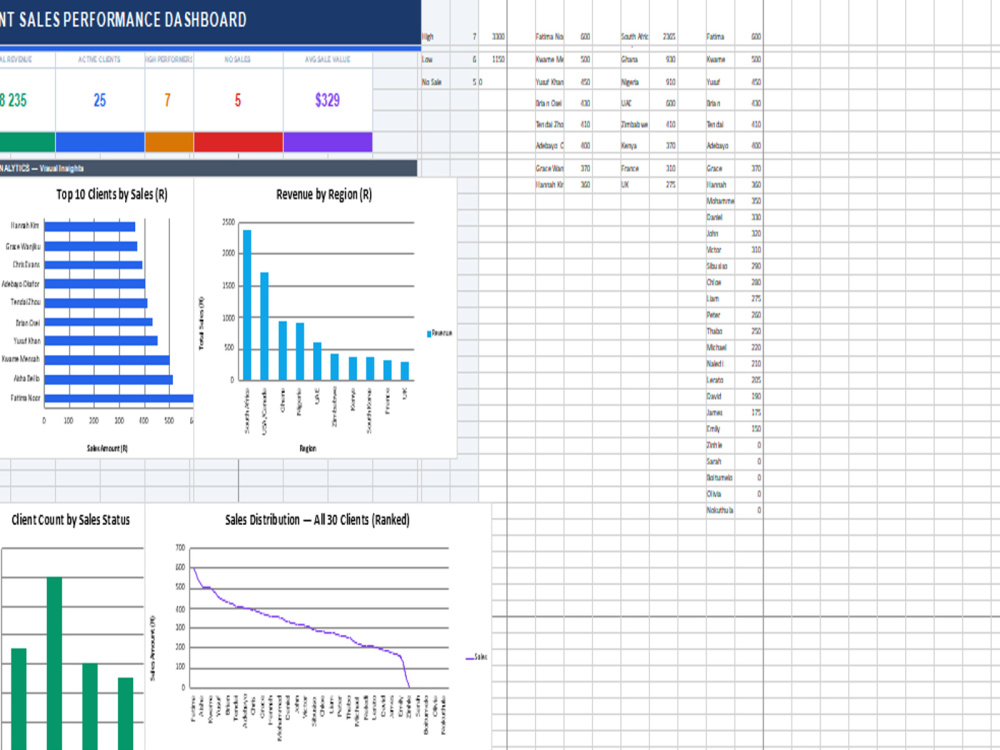Select the Grace Wan client name cell
Screen dimensions: 1000x750
[549, 168]
